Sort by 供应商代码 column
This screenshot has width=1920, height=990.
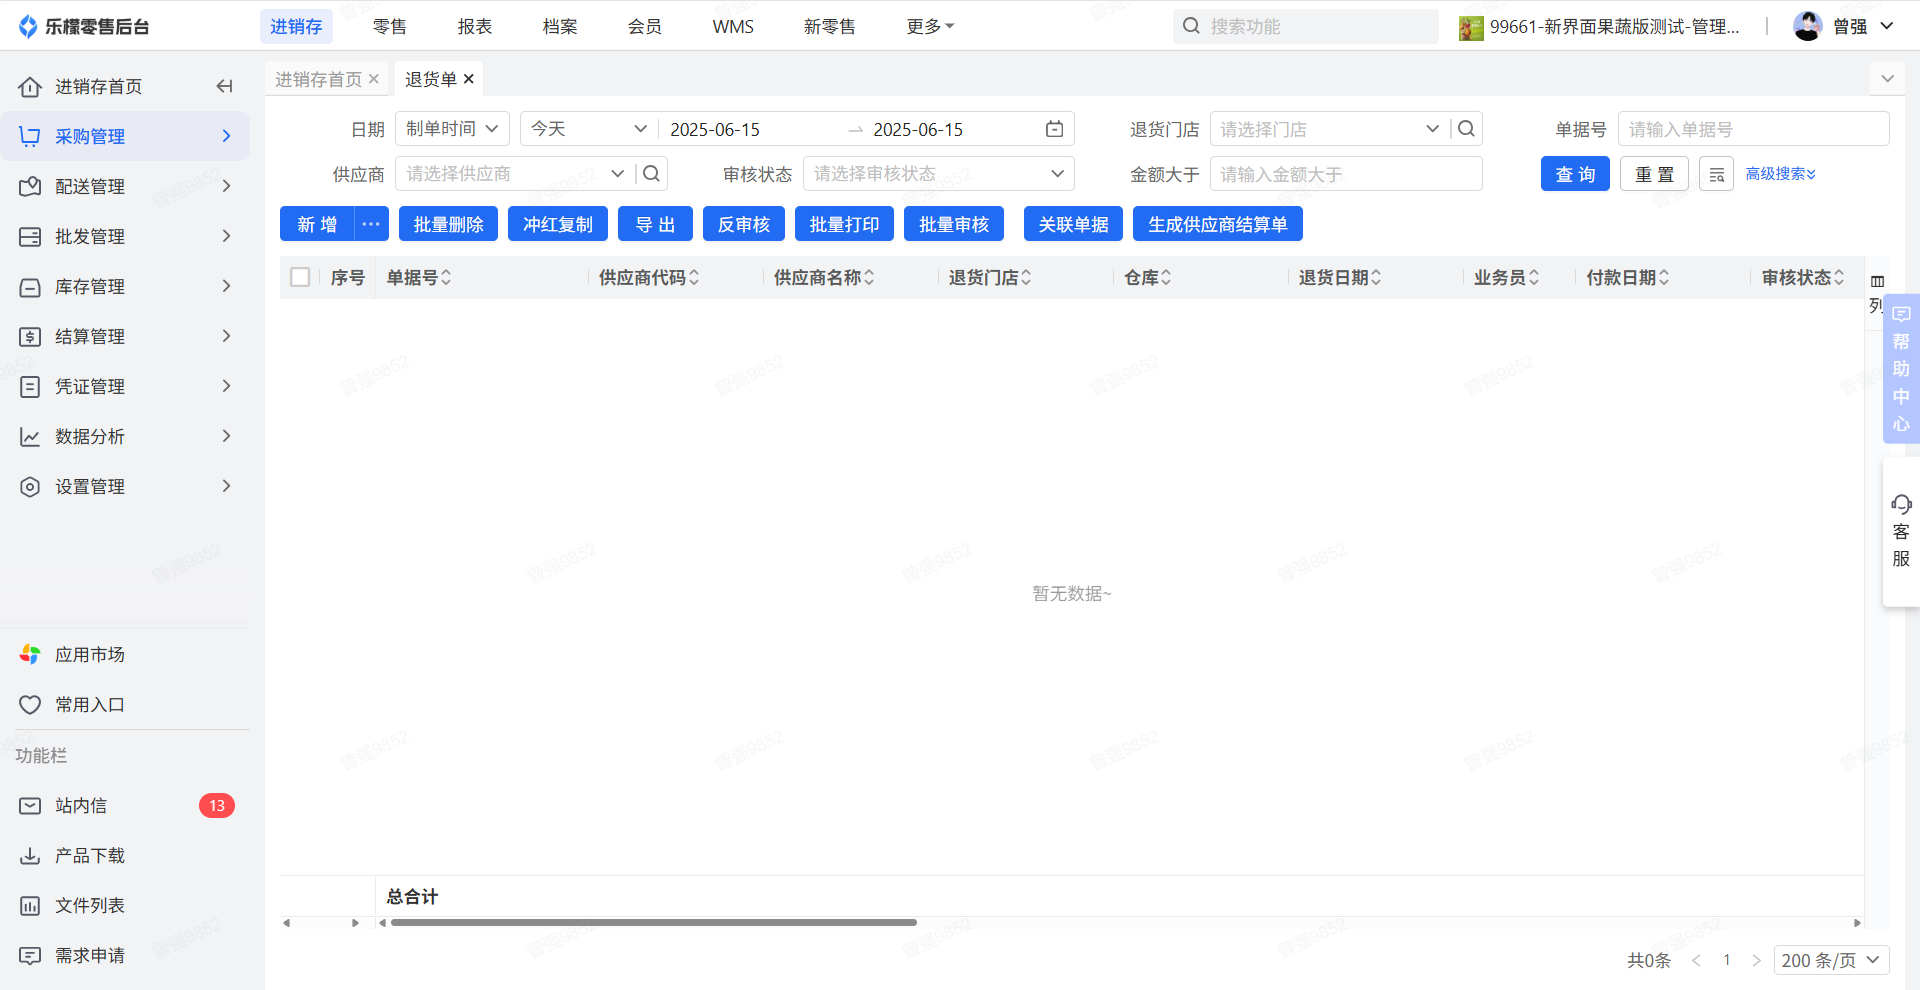point(694,277)
